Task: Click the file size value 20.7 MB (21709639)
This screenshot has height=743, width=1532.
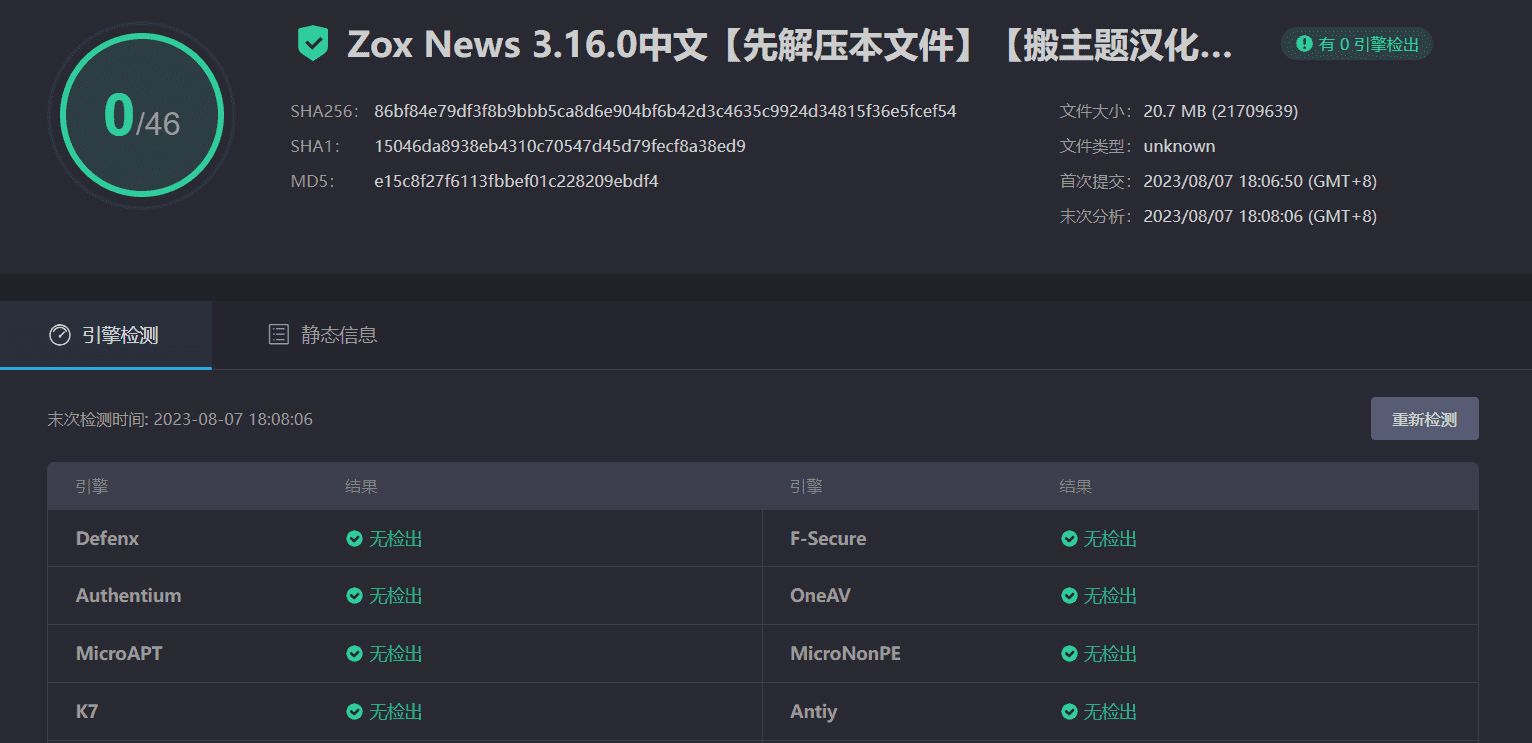Action: point(1221,111)
